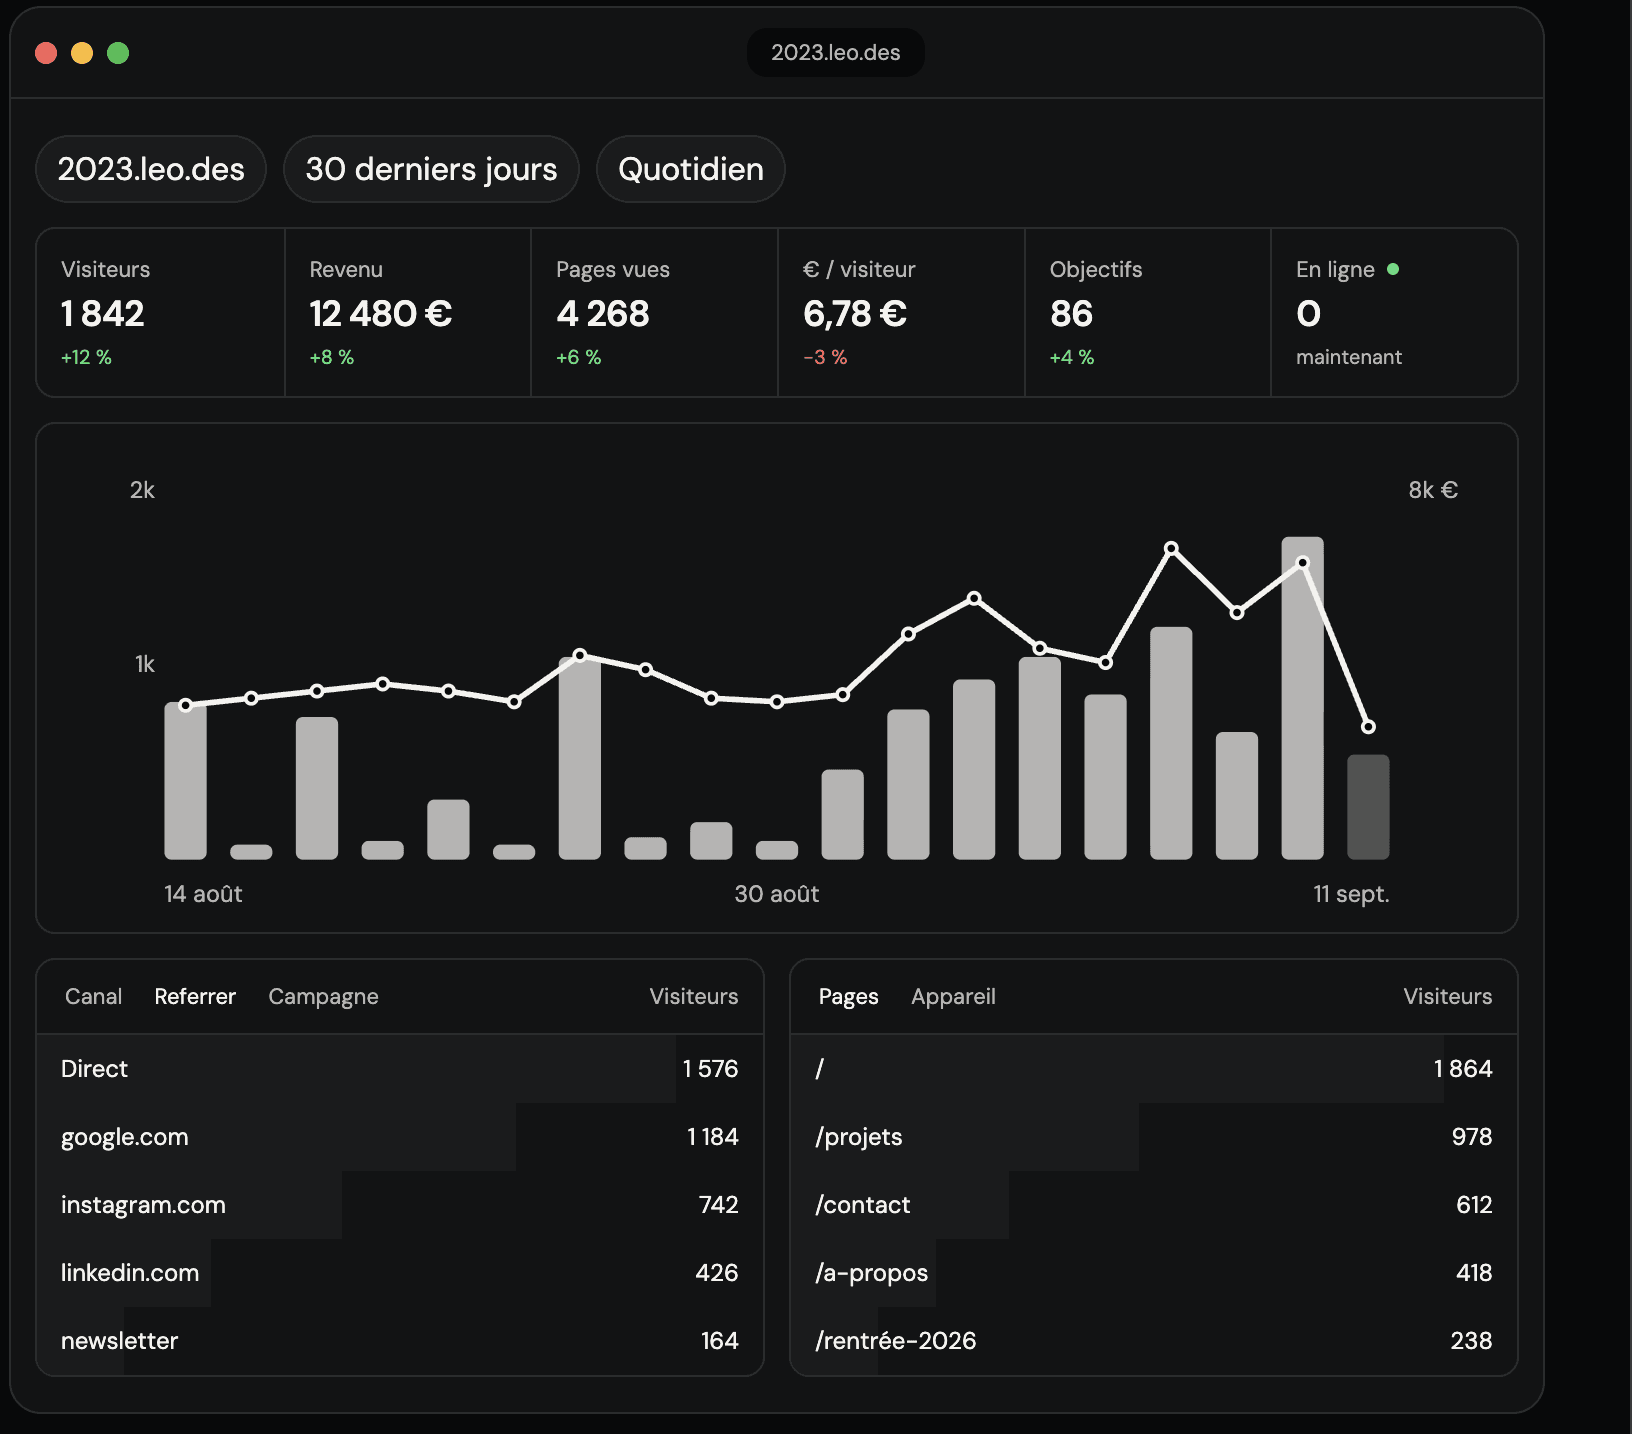Click the 12 480 € revenue value
1632x1434 pixels.
point(381,314)
